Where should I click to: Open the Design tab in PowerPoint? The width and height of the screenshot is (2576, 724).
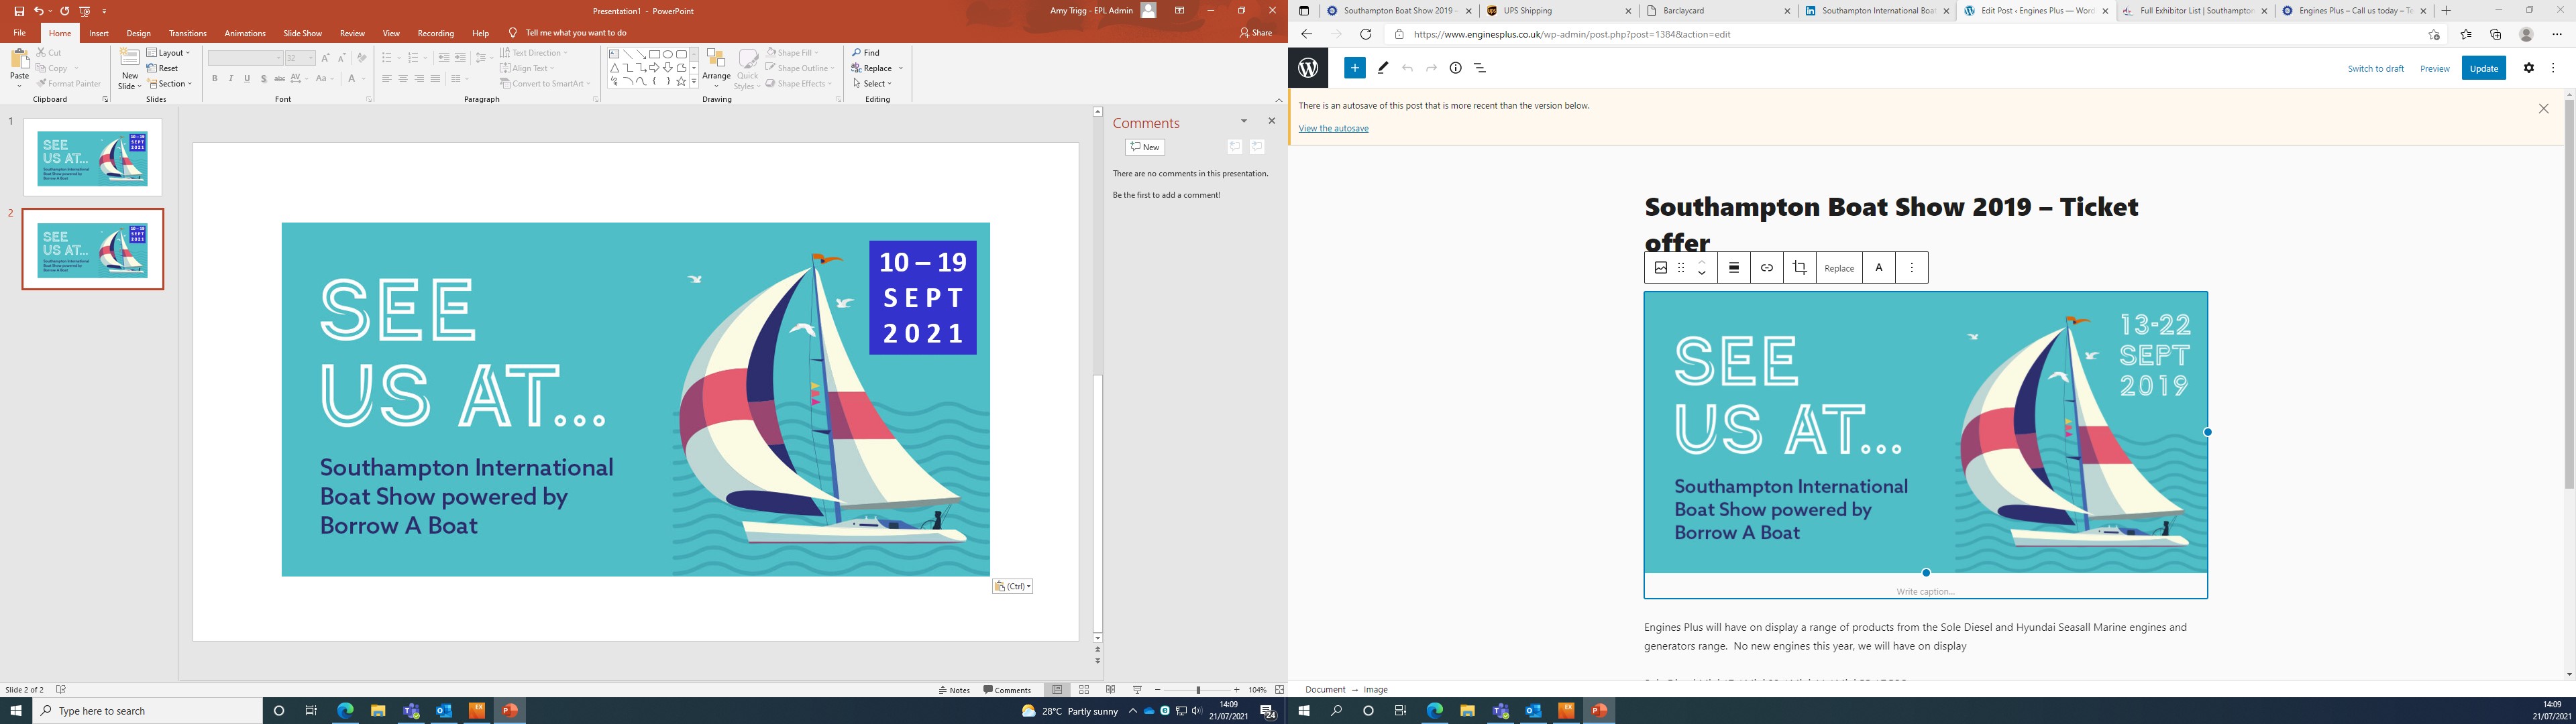coord(139,33)
